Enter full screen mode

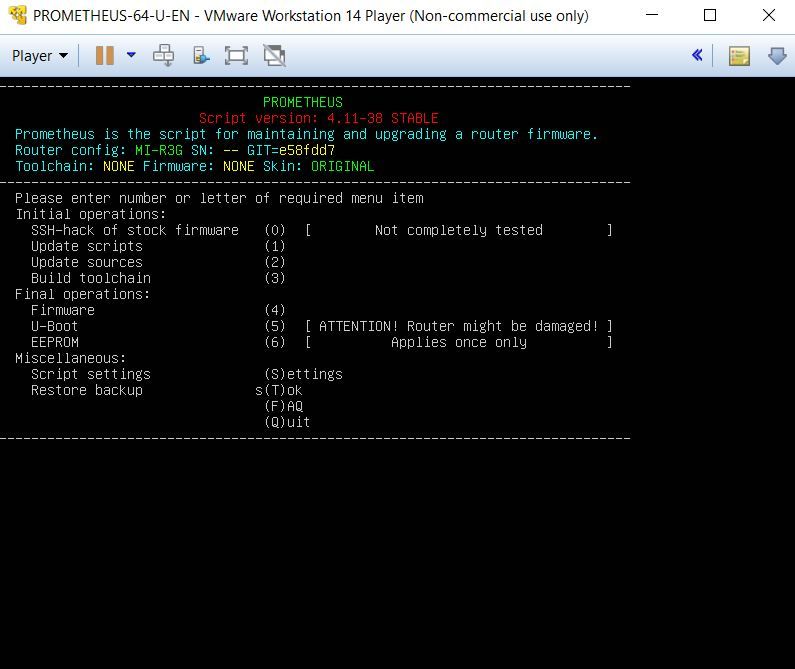(x=236, y=56)
